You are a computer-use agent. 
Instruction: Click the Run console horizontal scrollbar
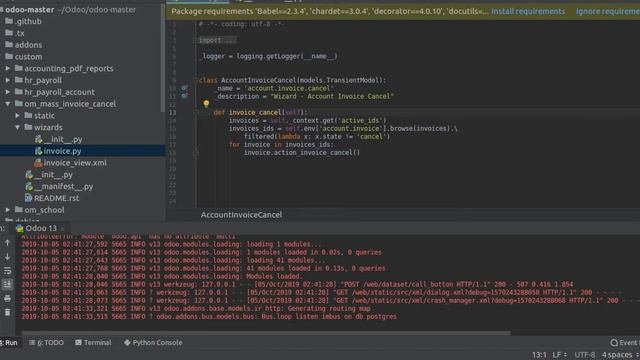[x=265, y=333]
